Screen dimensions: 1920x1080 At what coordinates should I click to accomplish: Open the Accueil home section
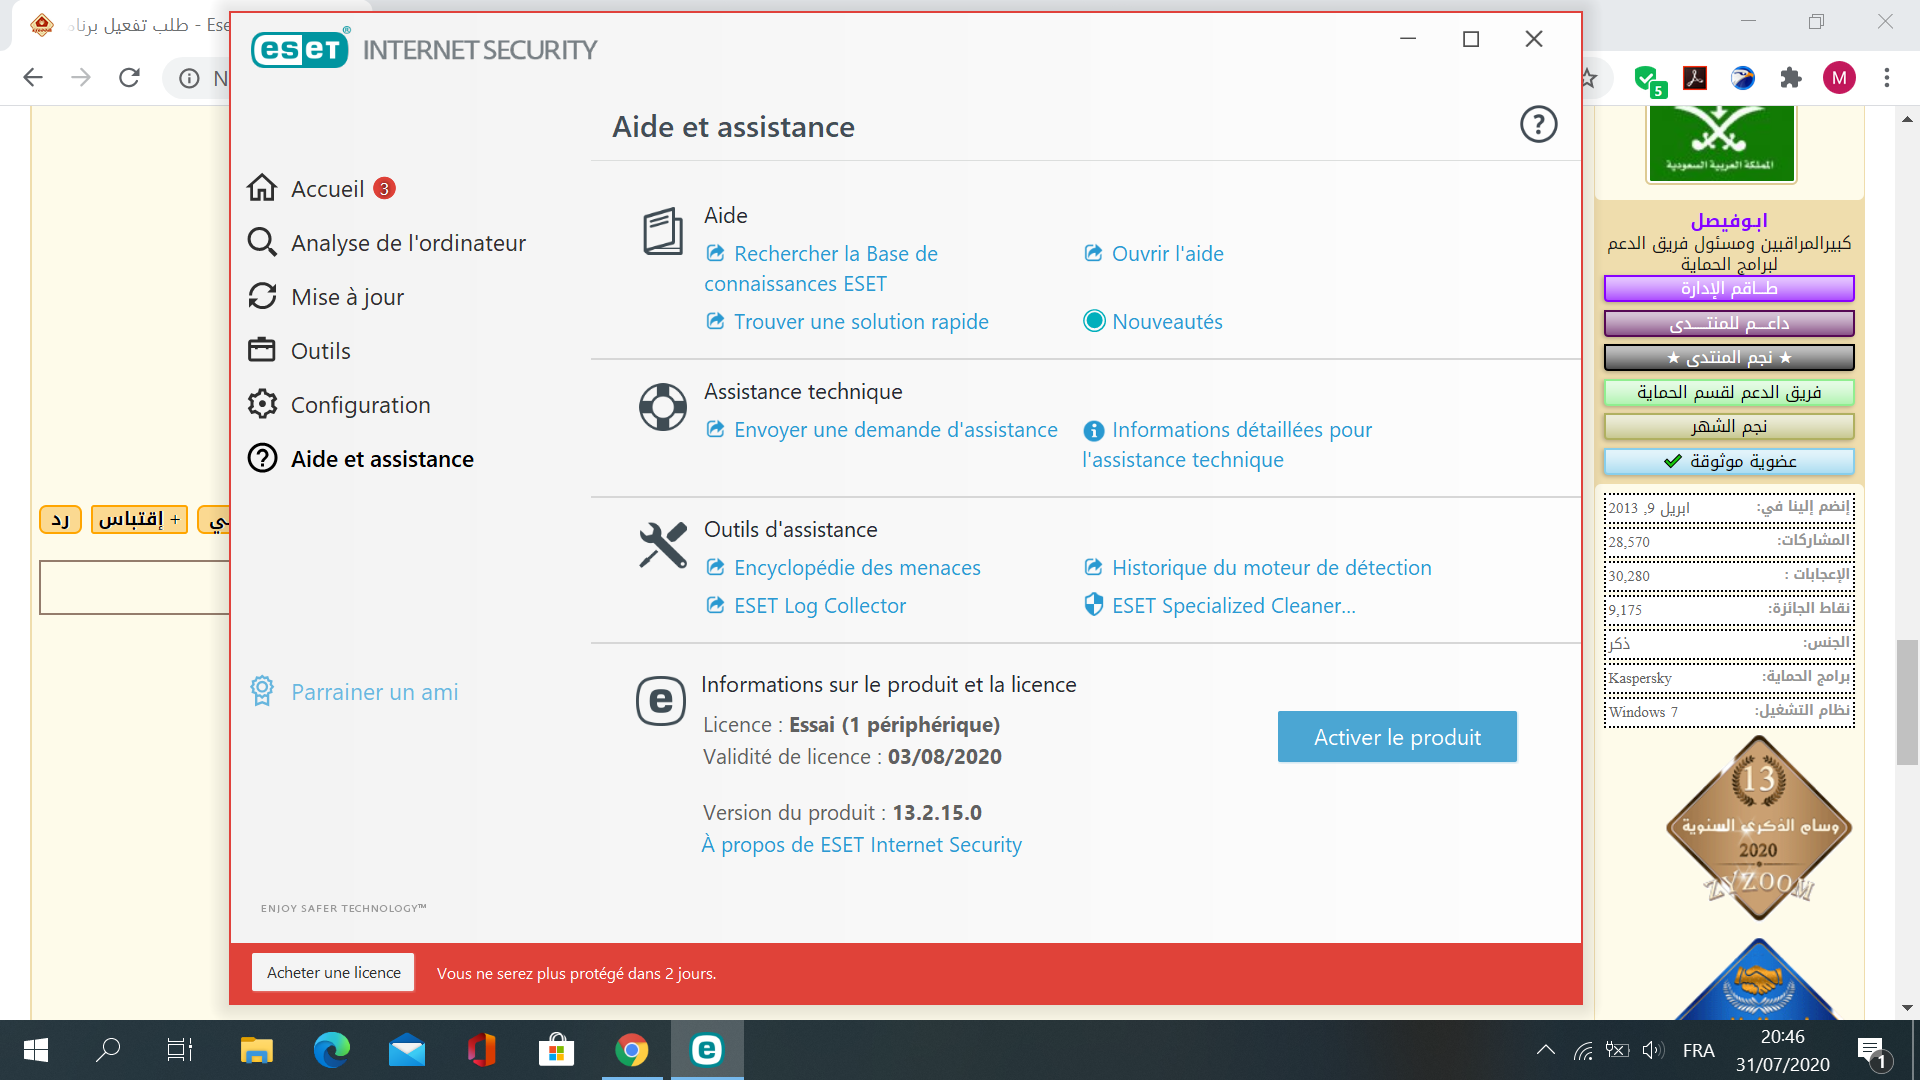(x=327, y=189)
